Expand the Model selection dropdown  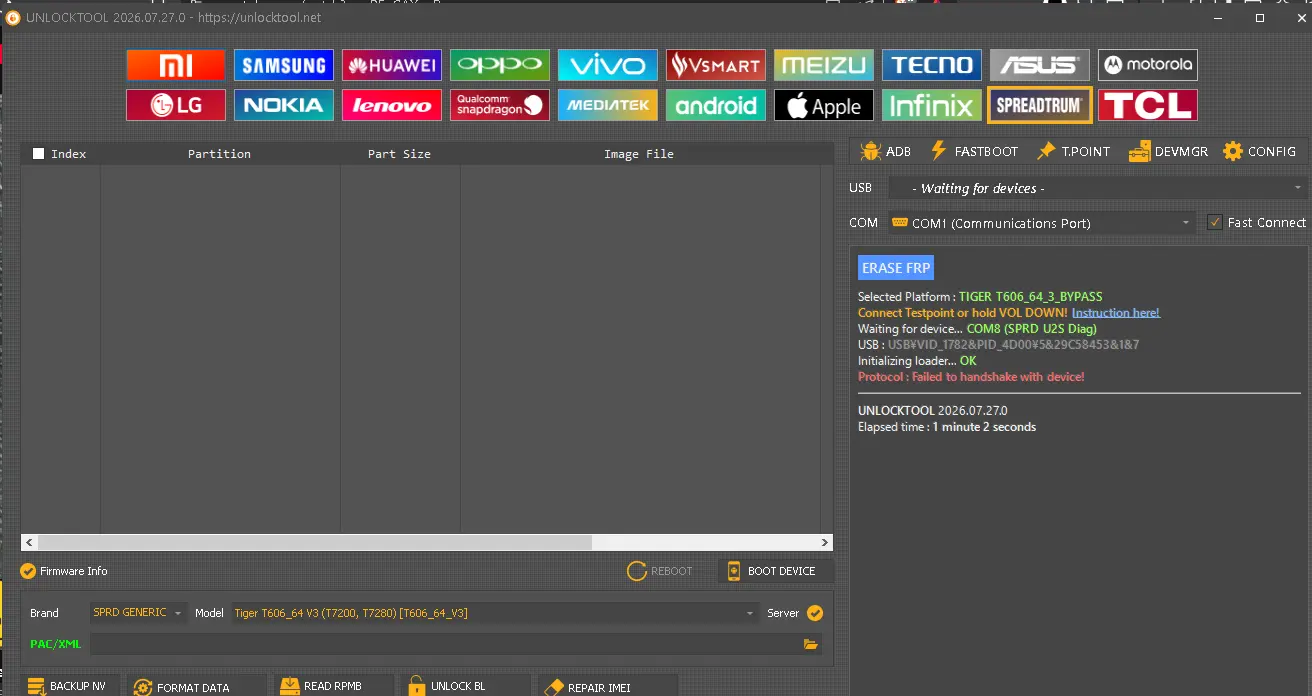tap(494, 613)
